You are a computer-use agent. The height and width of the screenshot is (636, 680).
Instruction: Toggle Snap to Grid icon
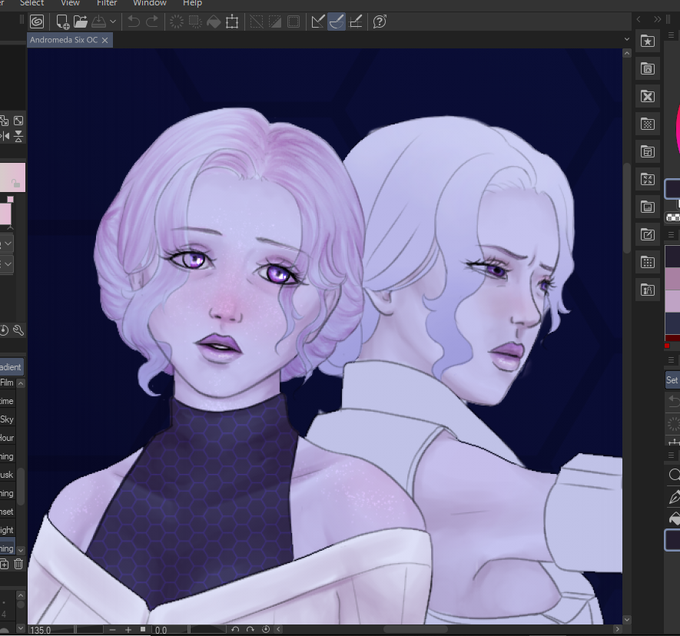tap(356, 21)
